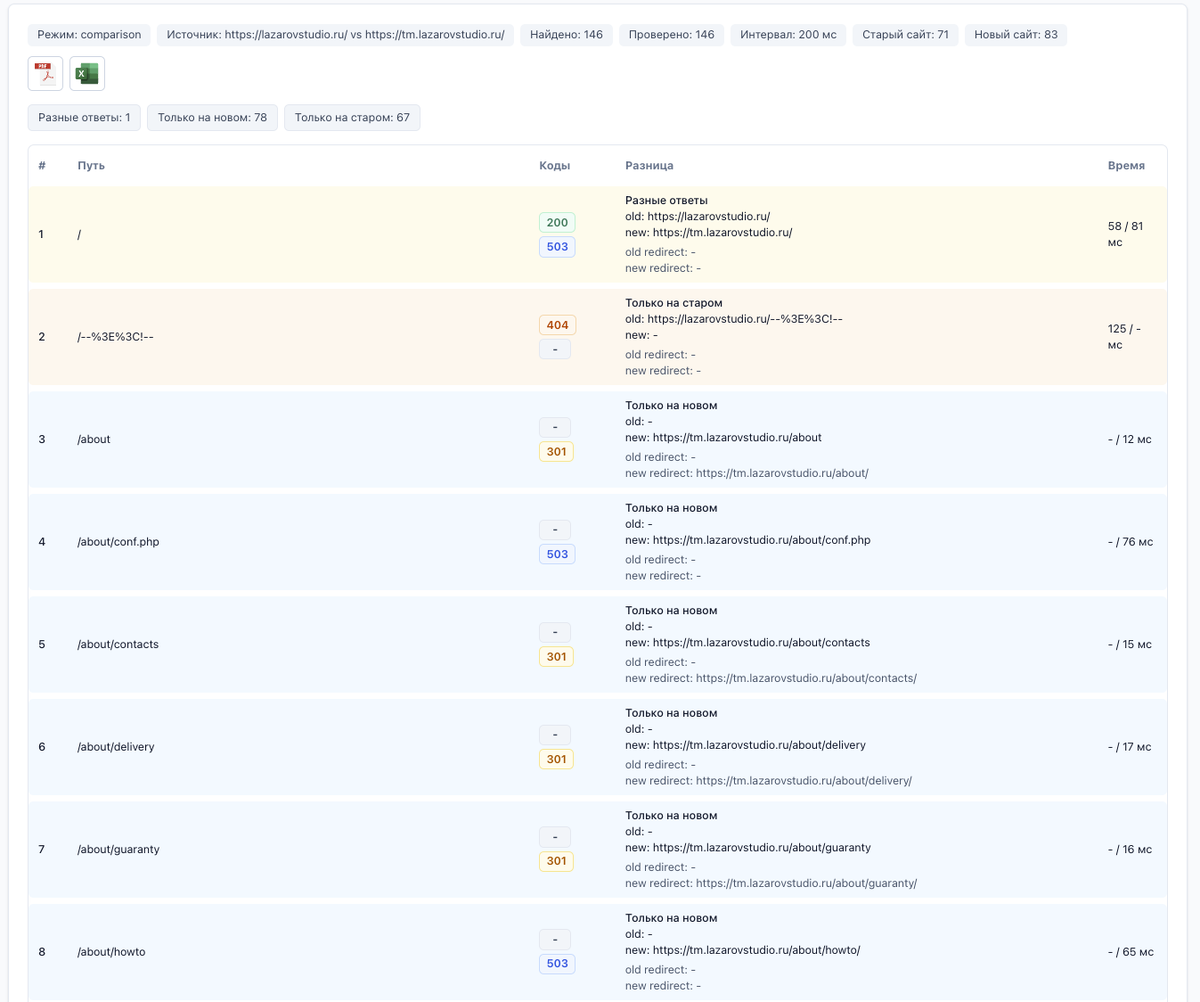Click the 301 code for /about/guaranty row
Viewport: 1200px width, 1002px height.
point(556,861)
